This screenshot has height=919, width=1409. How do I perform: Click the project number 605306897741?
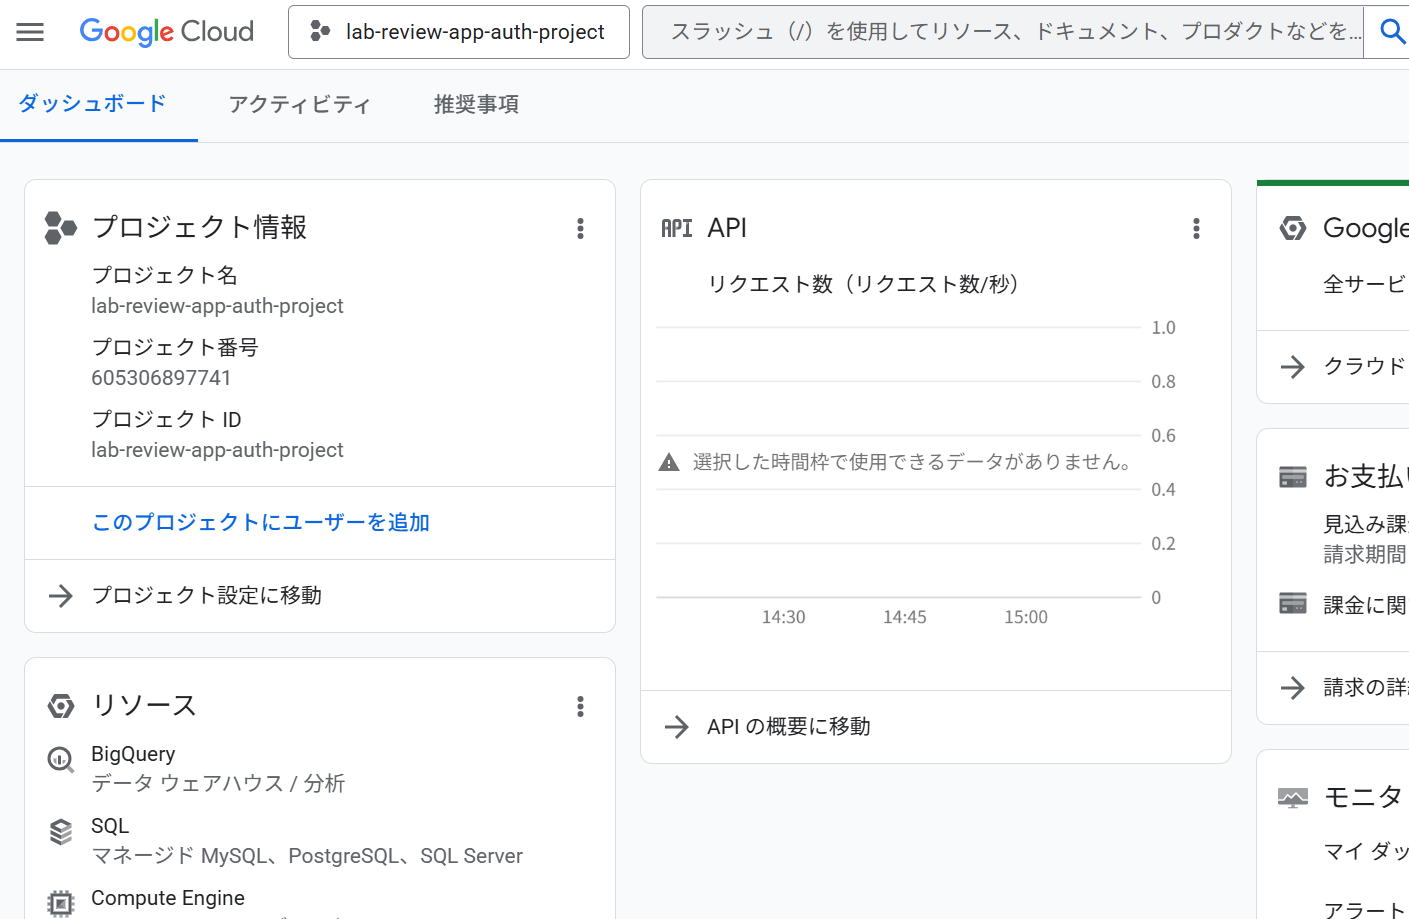161,378
